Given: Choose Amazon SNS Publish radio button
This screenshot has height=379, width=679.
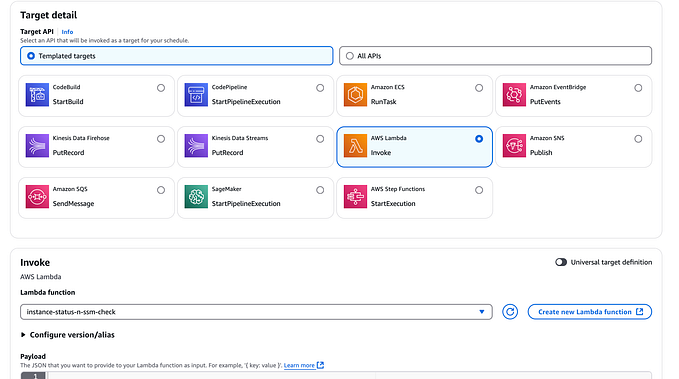Looking at the screenshot, I should click(x=638, y=139).
